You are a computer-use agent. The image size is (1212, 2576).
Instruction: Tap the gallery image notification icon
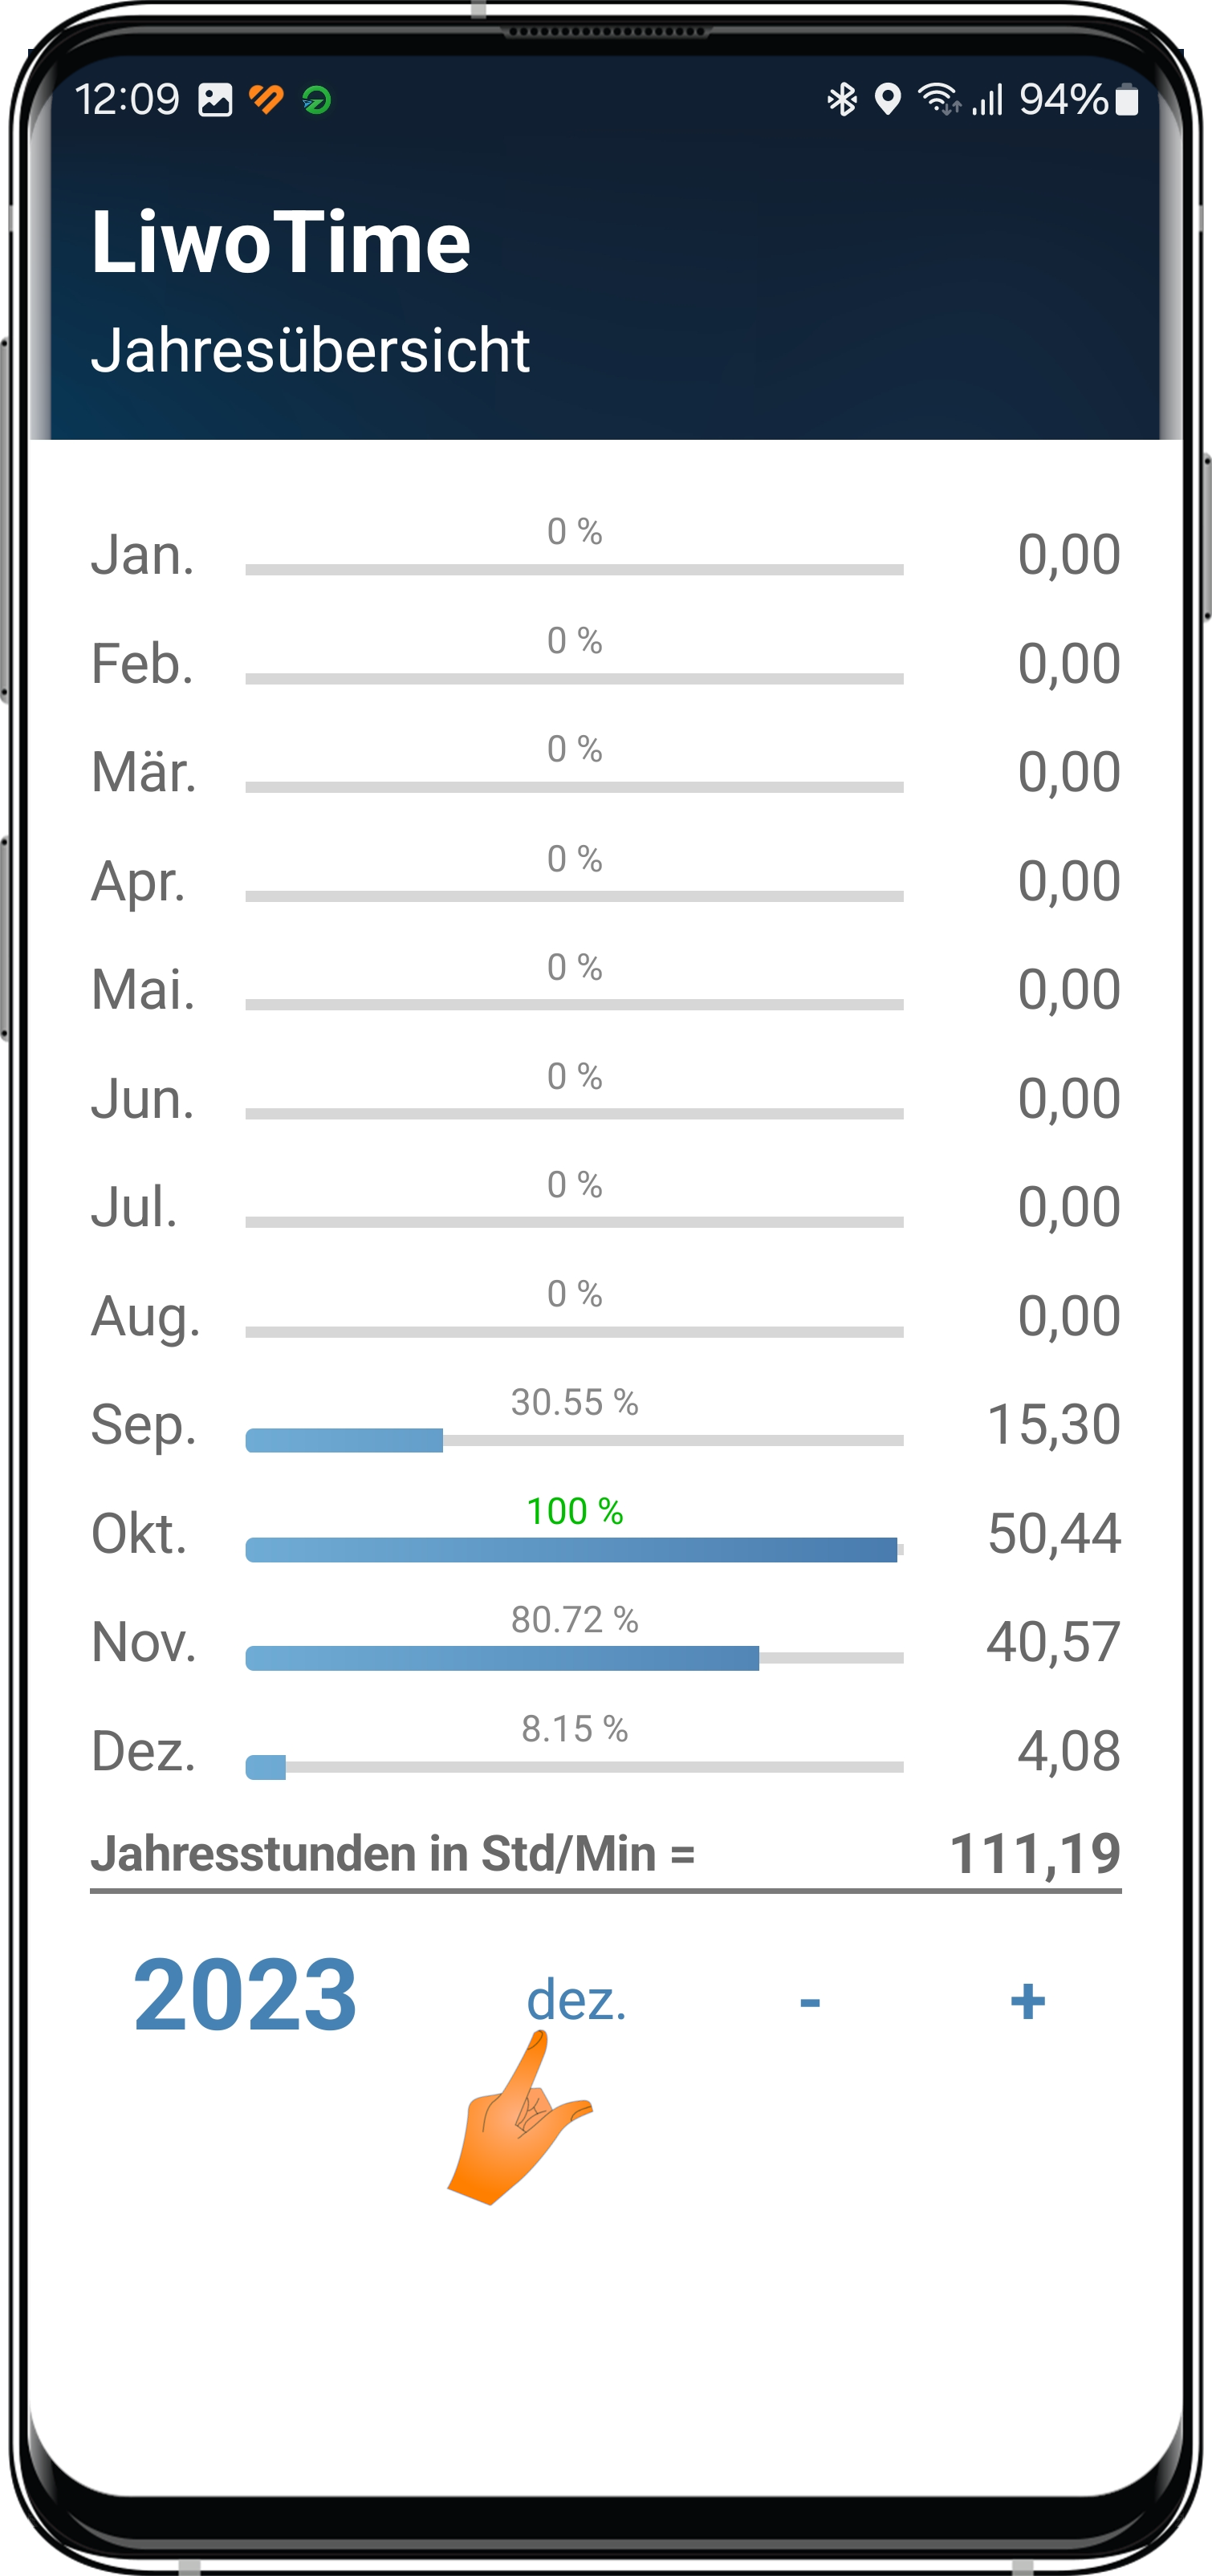tap(215, 100)
